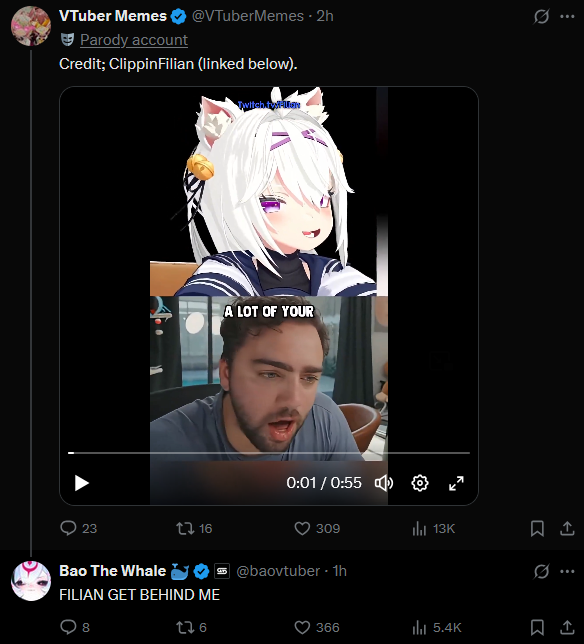Expand video to fullscreen

pos(456,483)
